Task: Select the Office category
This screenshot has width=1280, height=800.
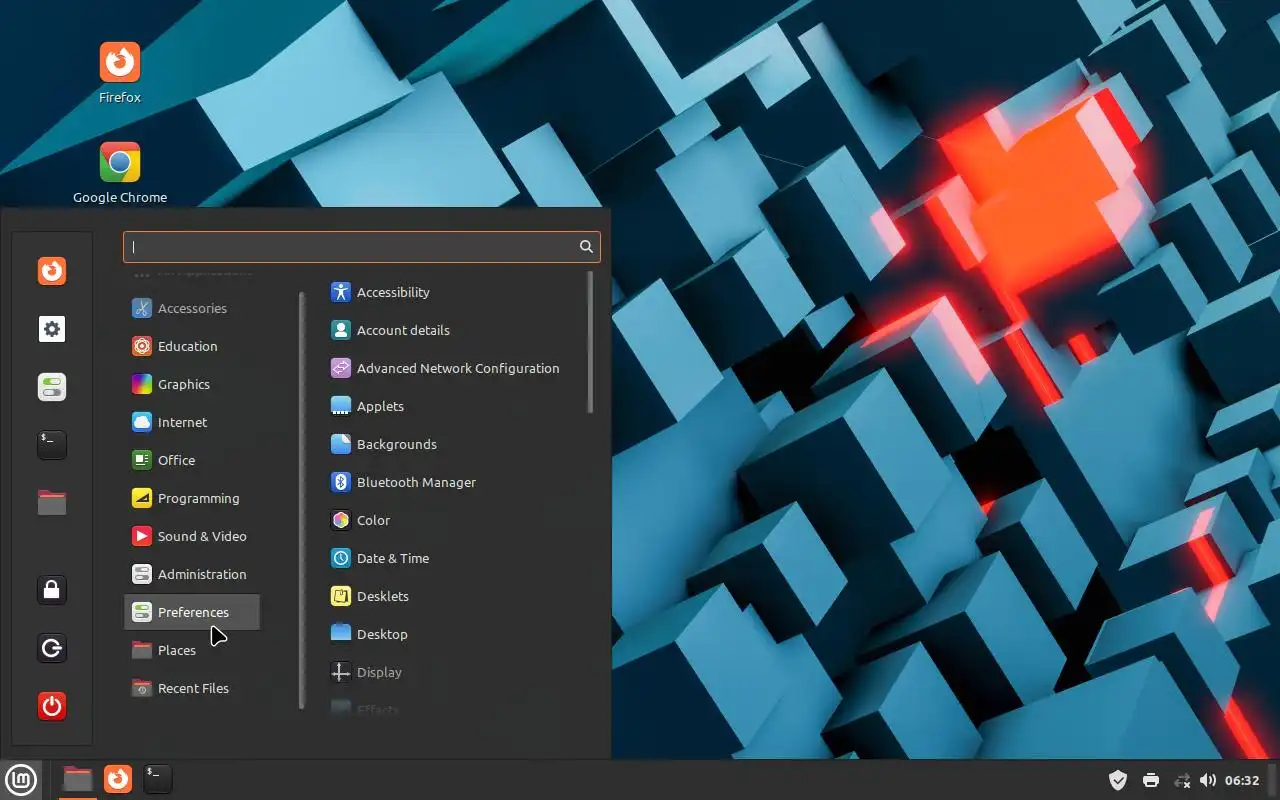Action: click(192, 460)
